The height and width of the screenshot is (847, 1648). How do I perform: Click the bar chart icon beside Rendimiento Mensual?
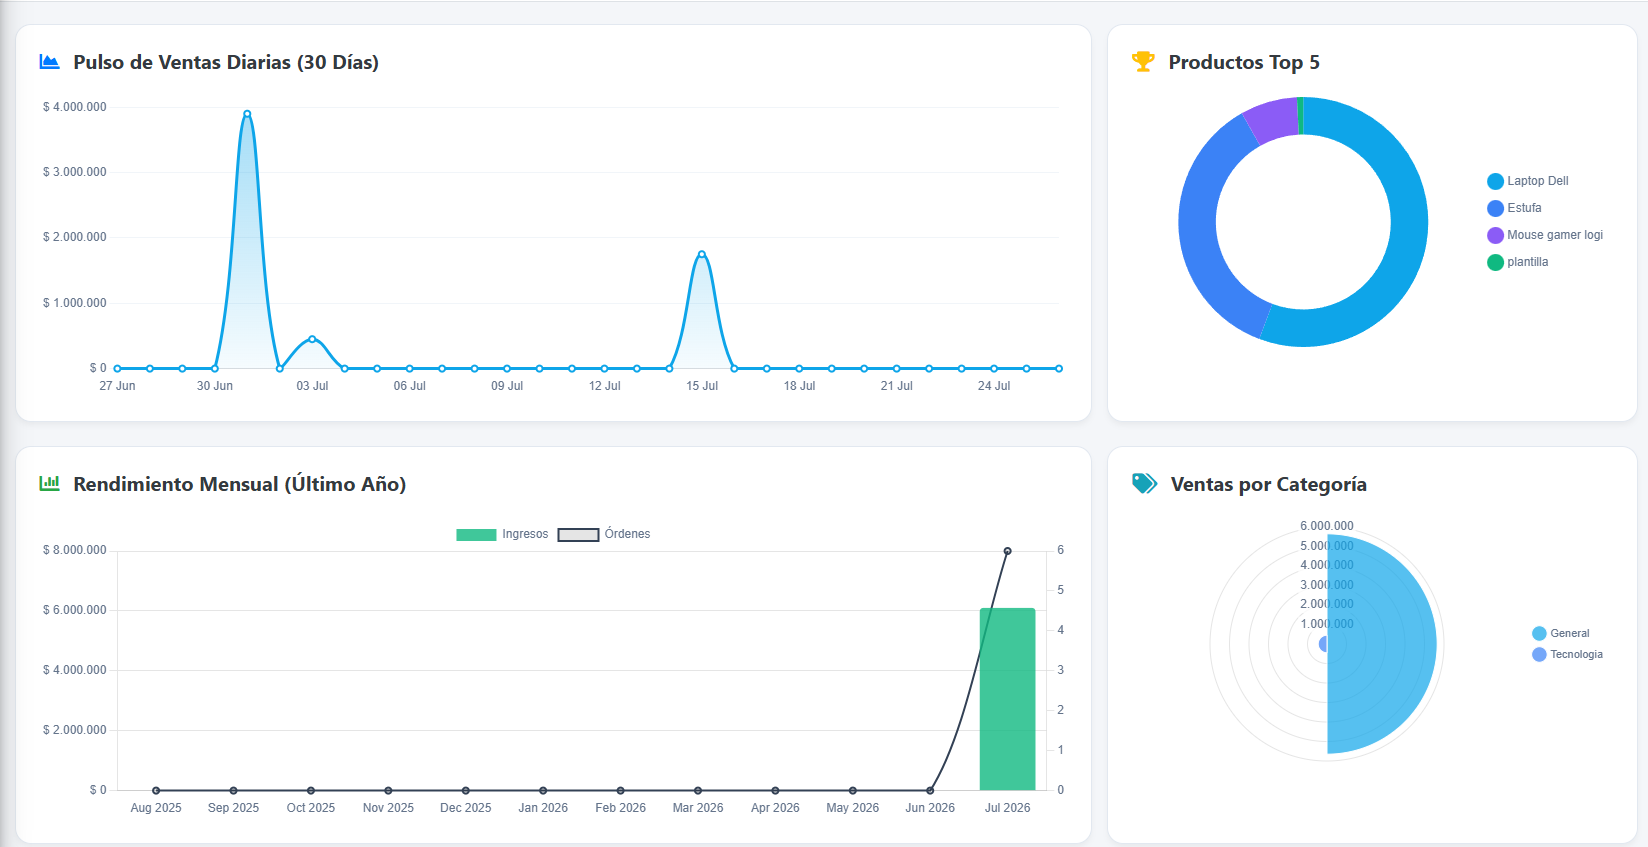tap(49, 484)
